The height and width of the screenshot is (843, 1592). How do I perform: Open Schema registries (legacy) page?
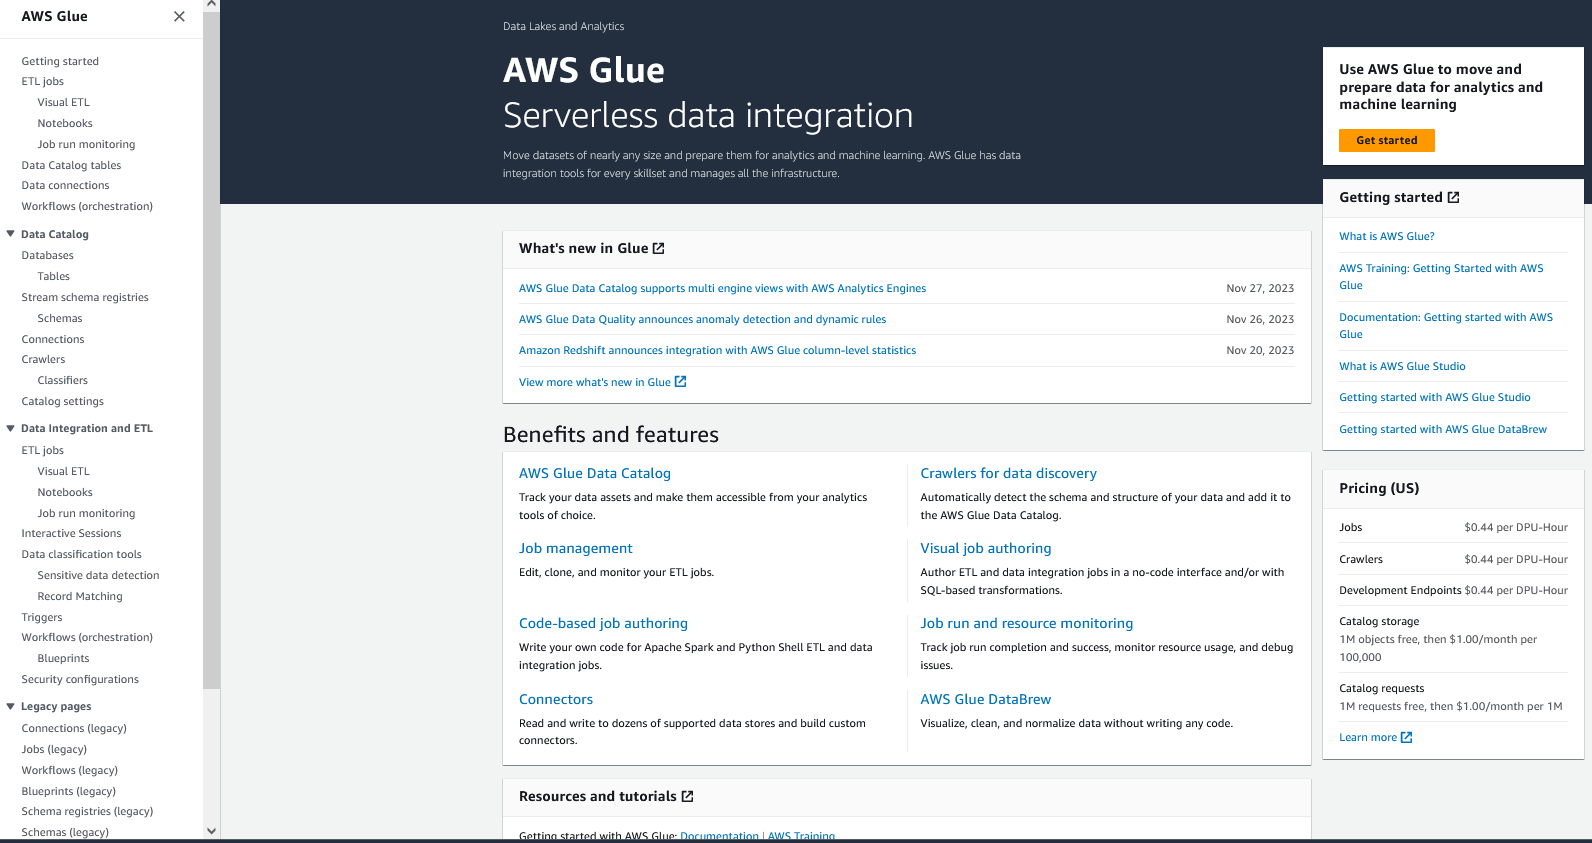(x=87, y=811)
